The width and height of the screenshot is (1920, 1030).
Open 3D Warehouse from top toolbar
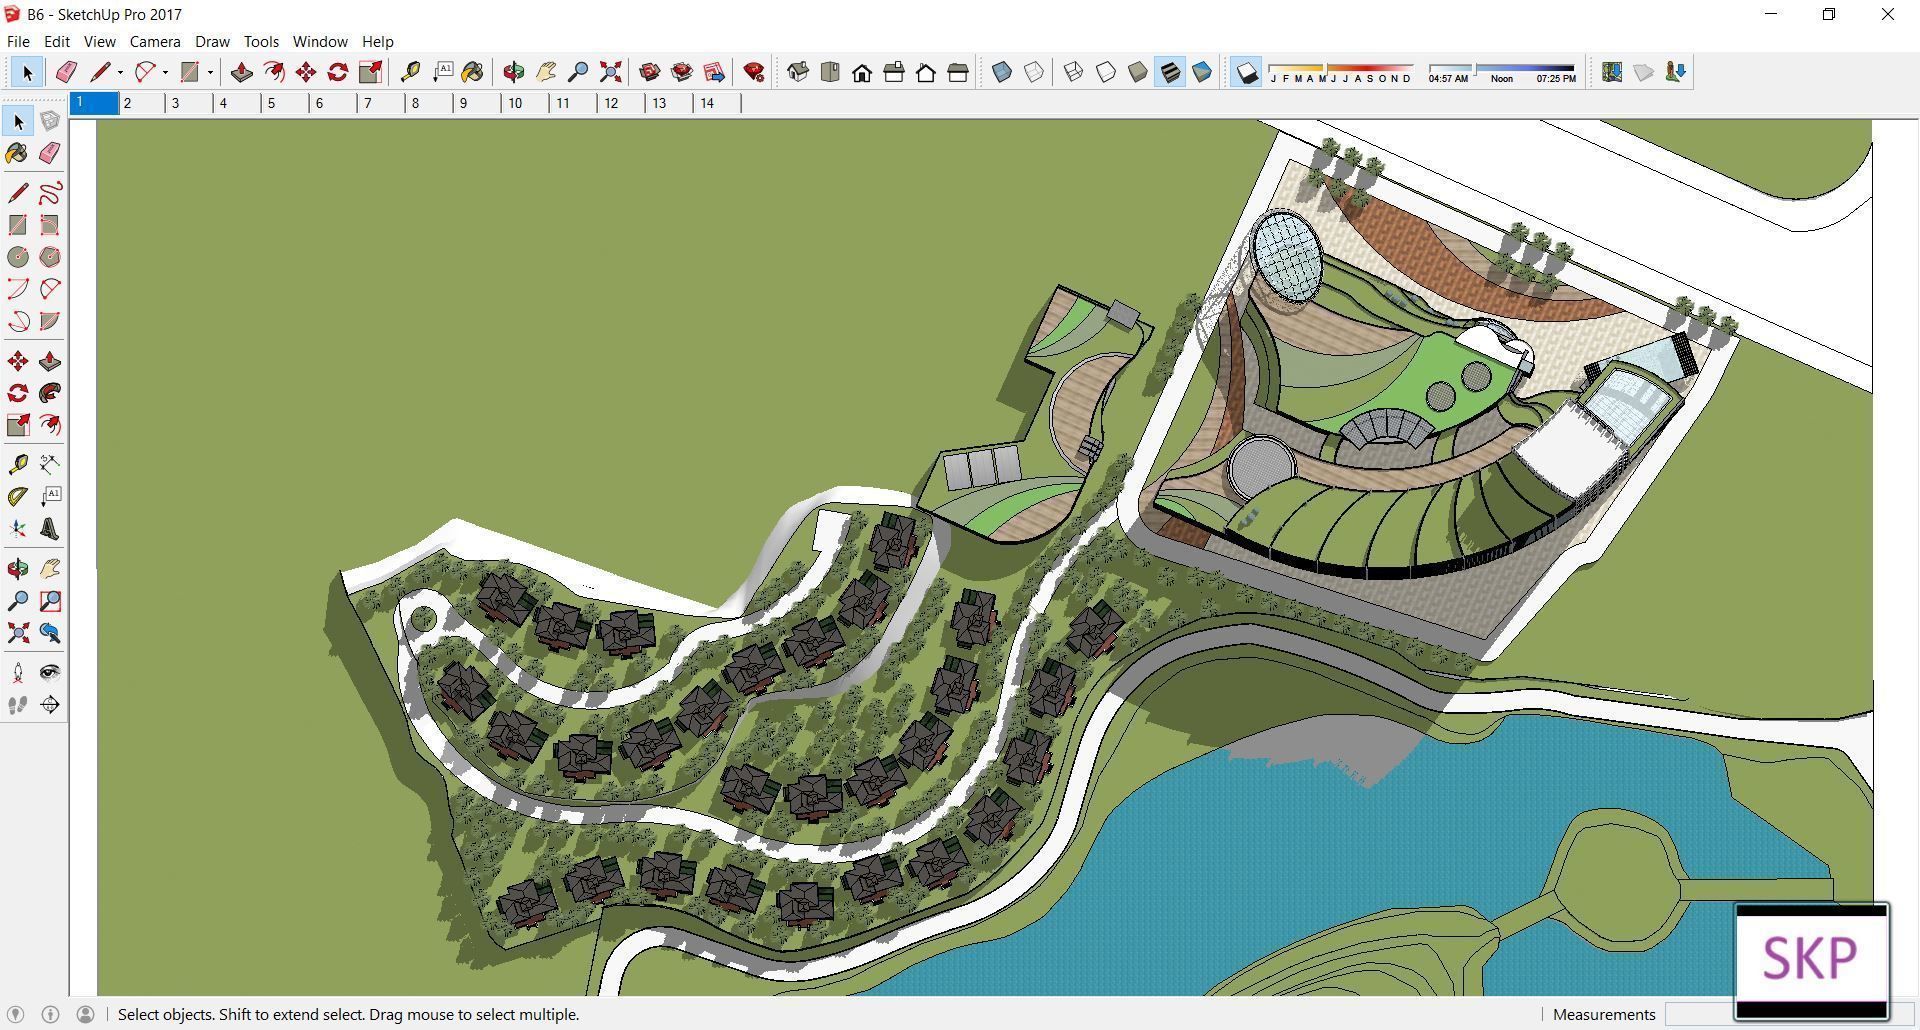[x=650, y=72]
